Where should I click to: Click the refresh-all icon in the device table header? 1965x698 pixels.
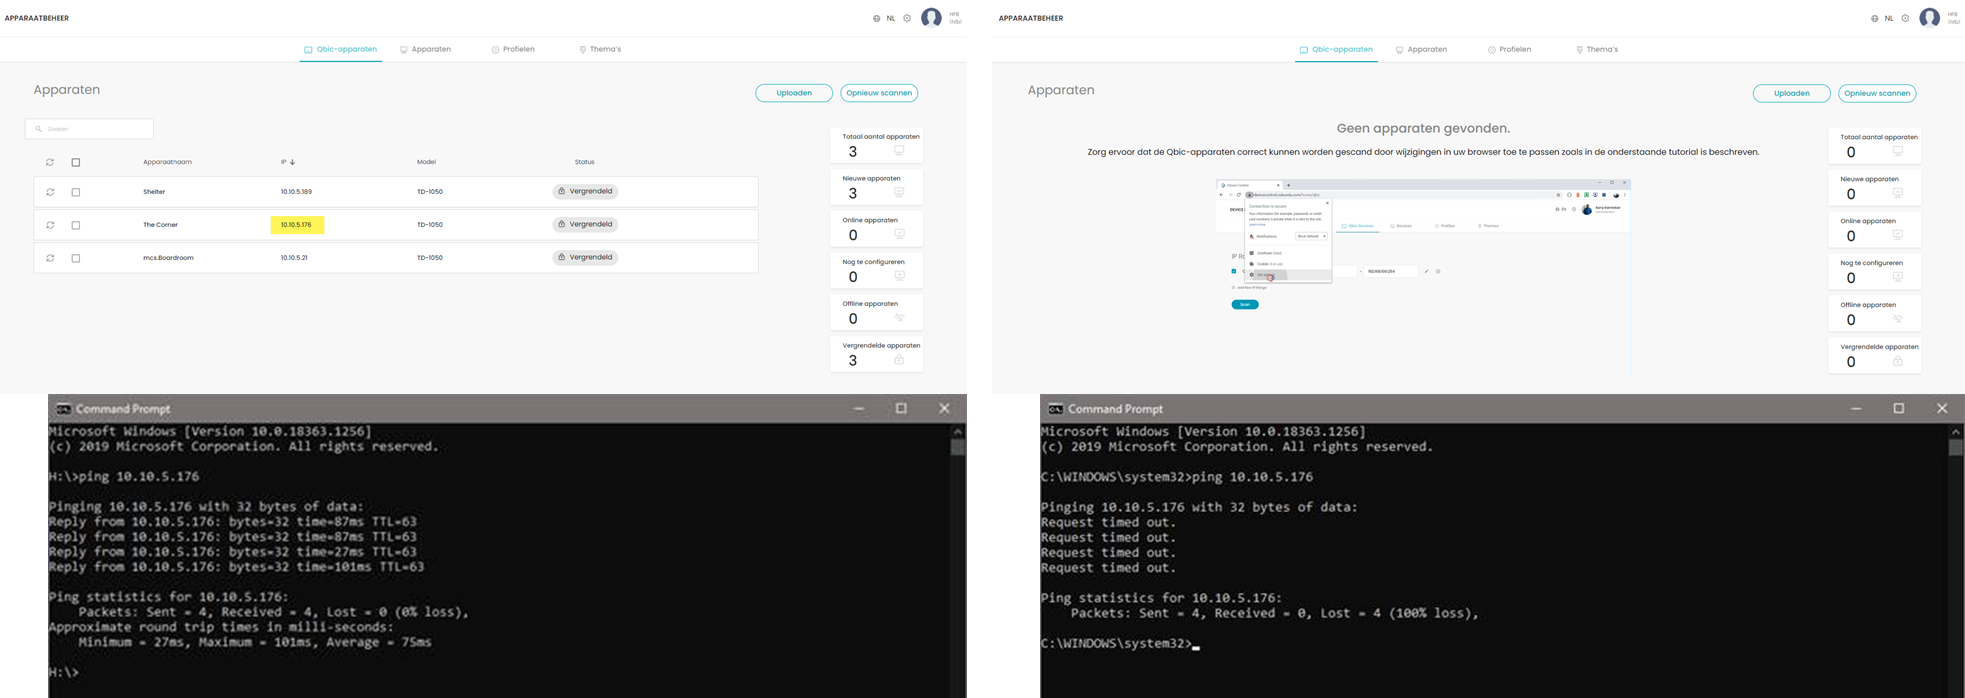click(50, 162)
